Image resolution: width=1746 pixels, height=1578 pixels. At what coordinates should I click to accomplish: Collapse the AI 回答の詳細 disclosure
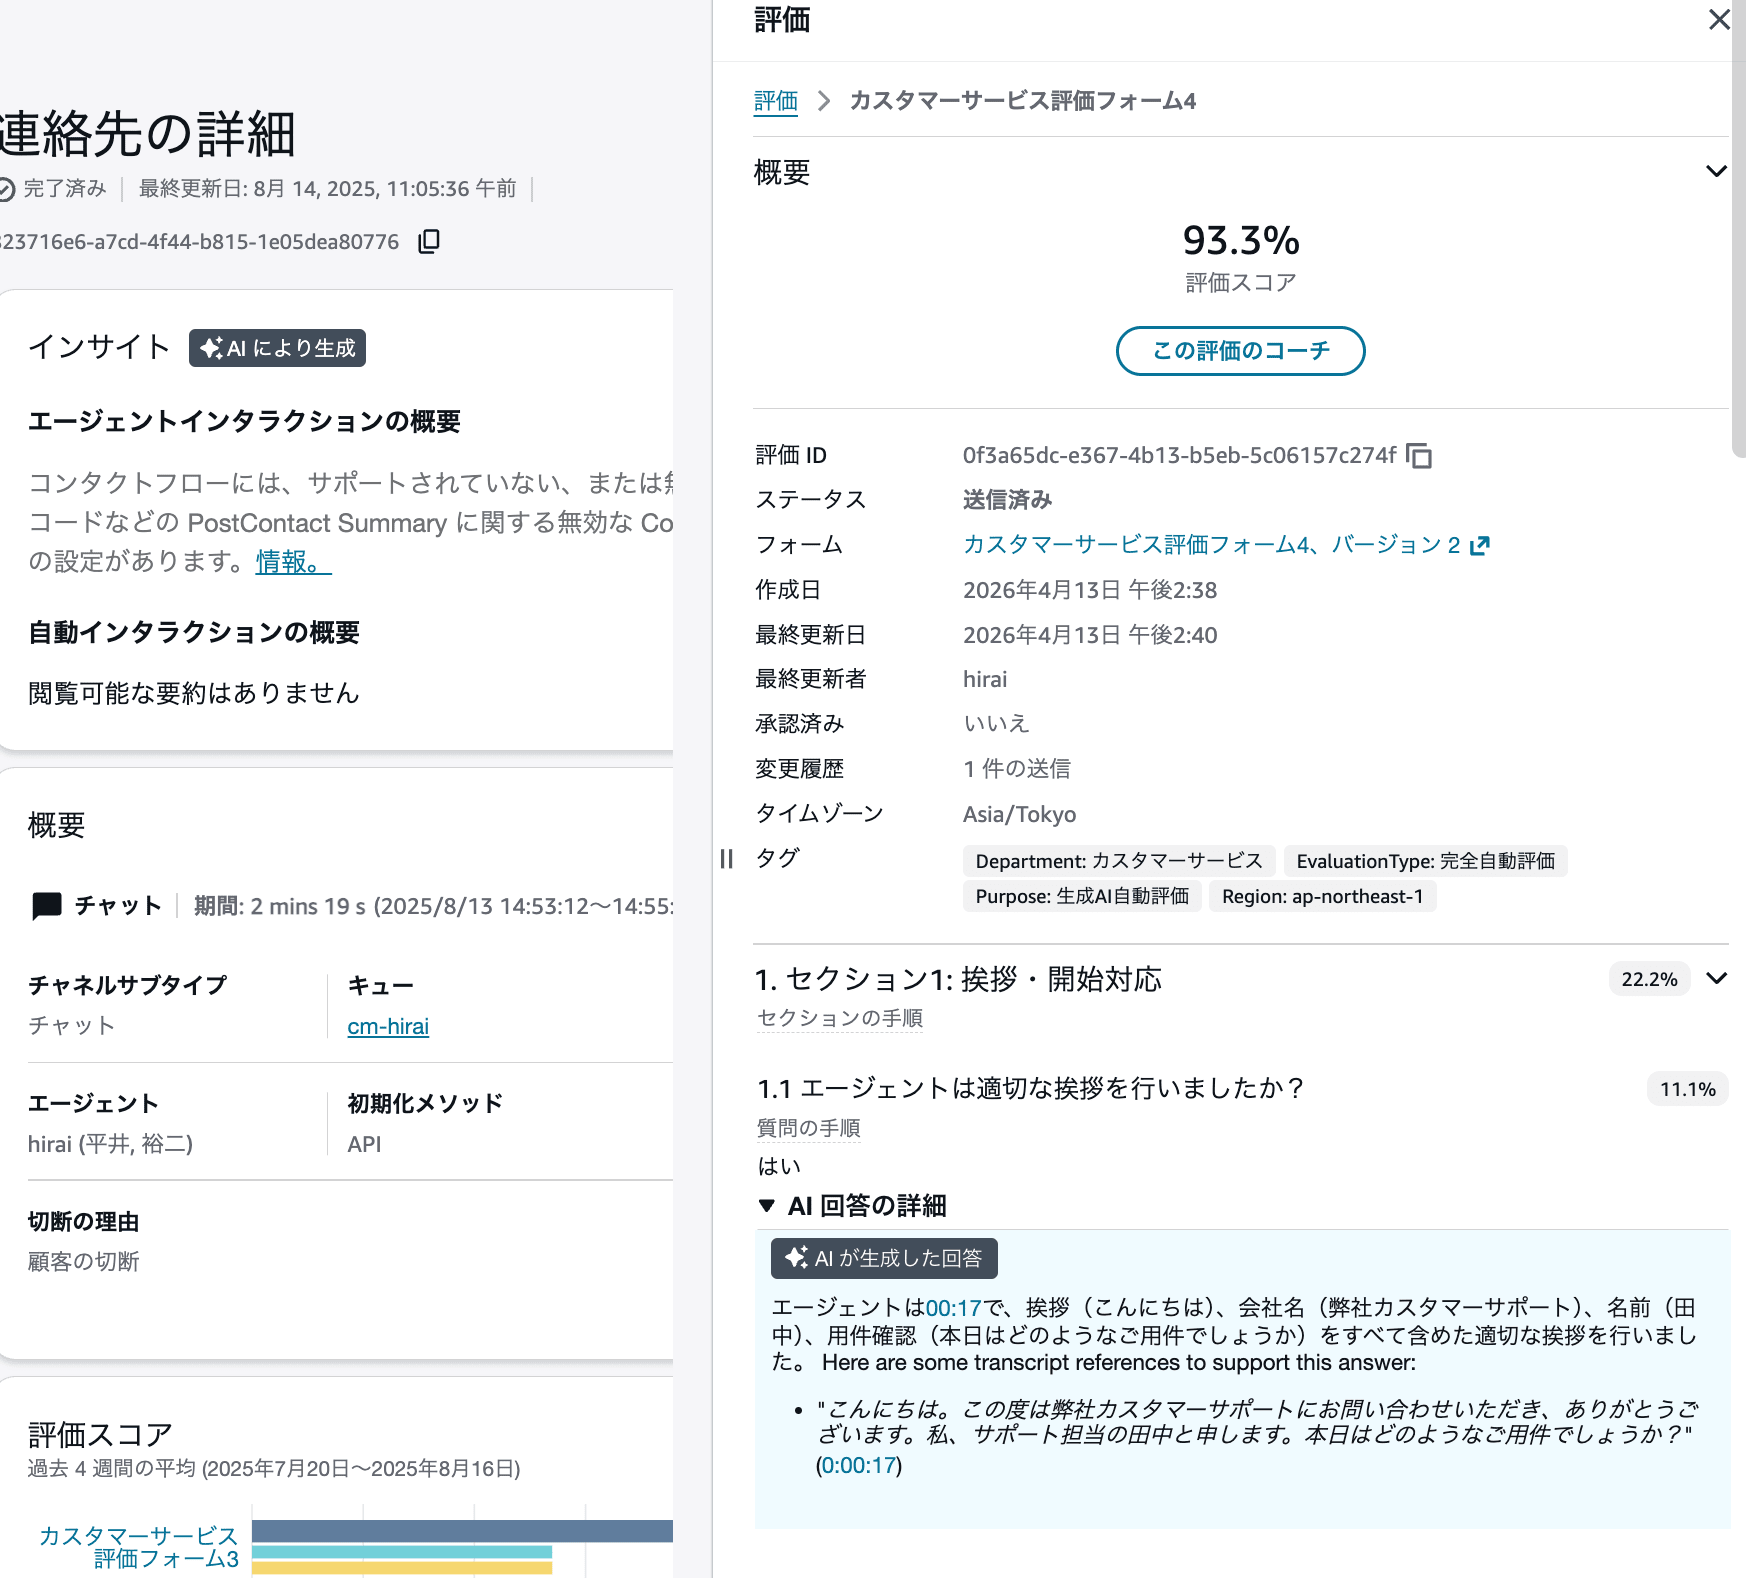click(767, 1206)
